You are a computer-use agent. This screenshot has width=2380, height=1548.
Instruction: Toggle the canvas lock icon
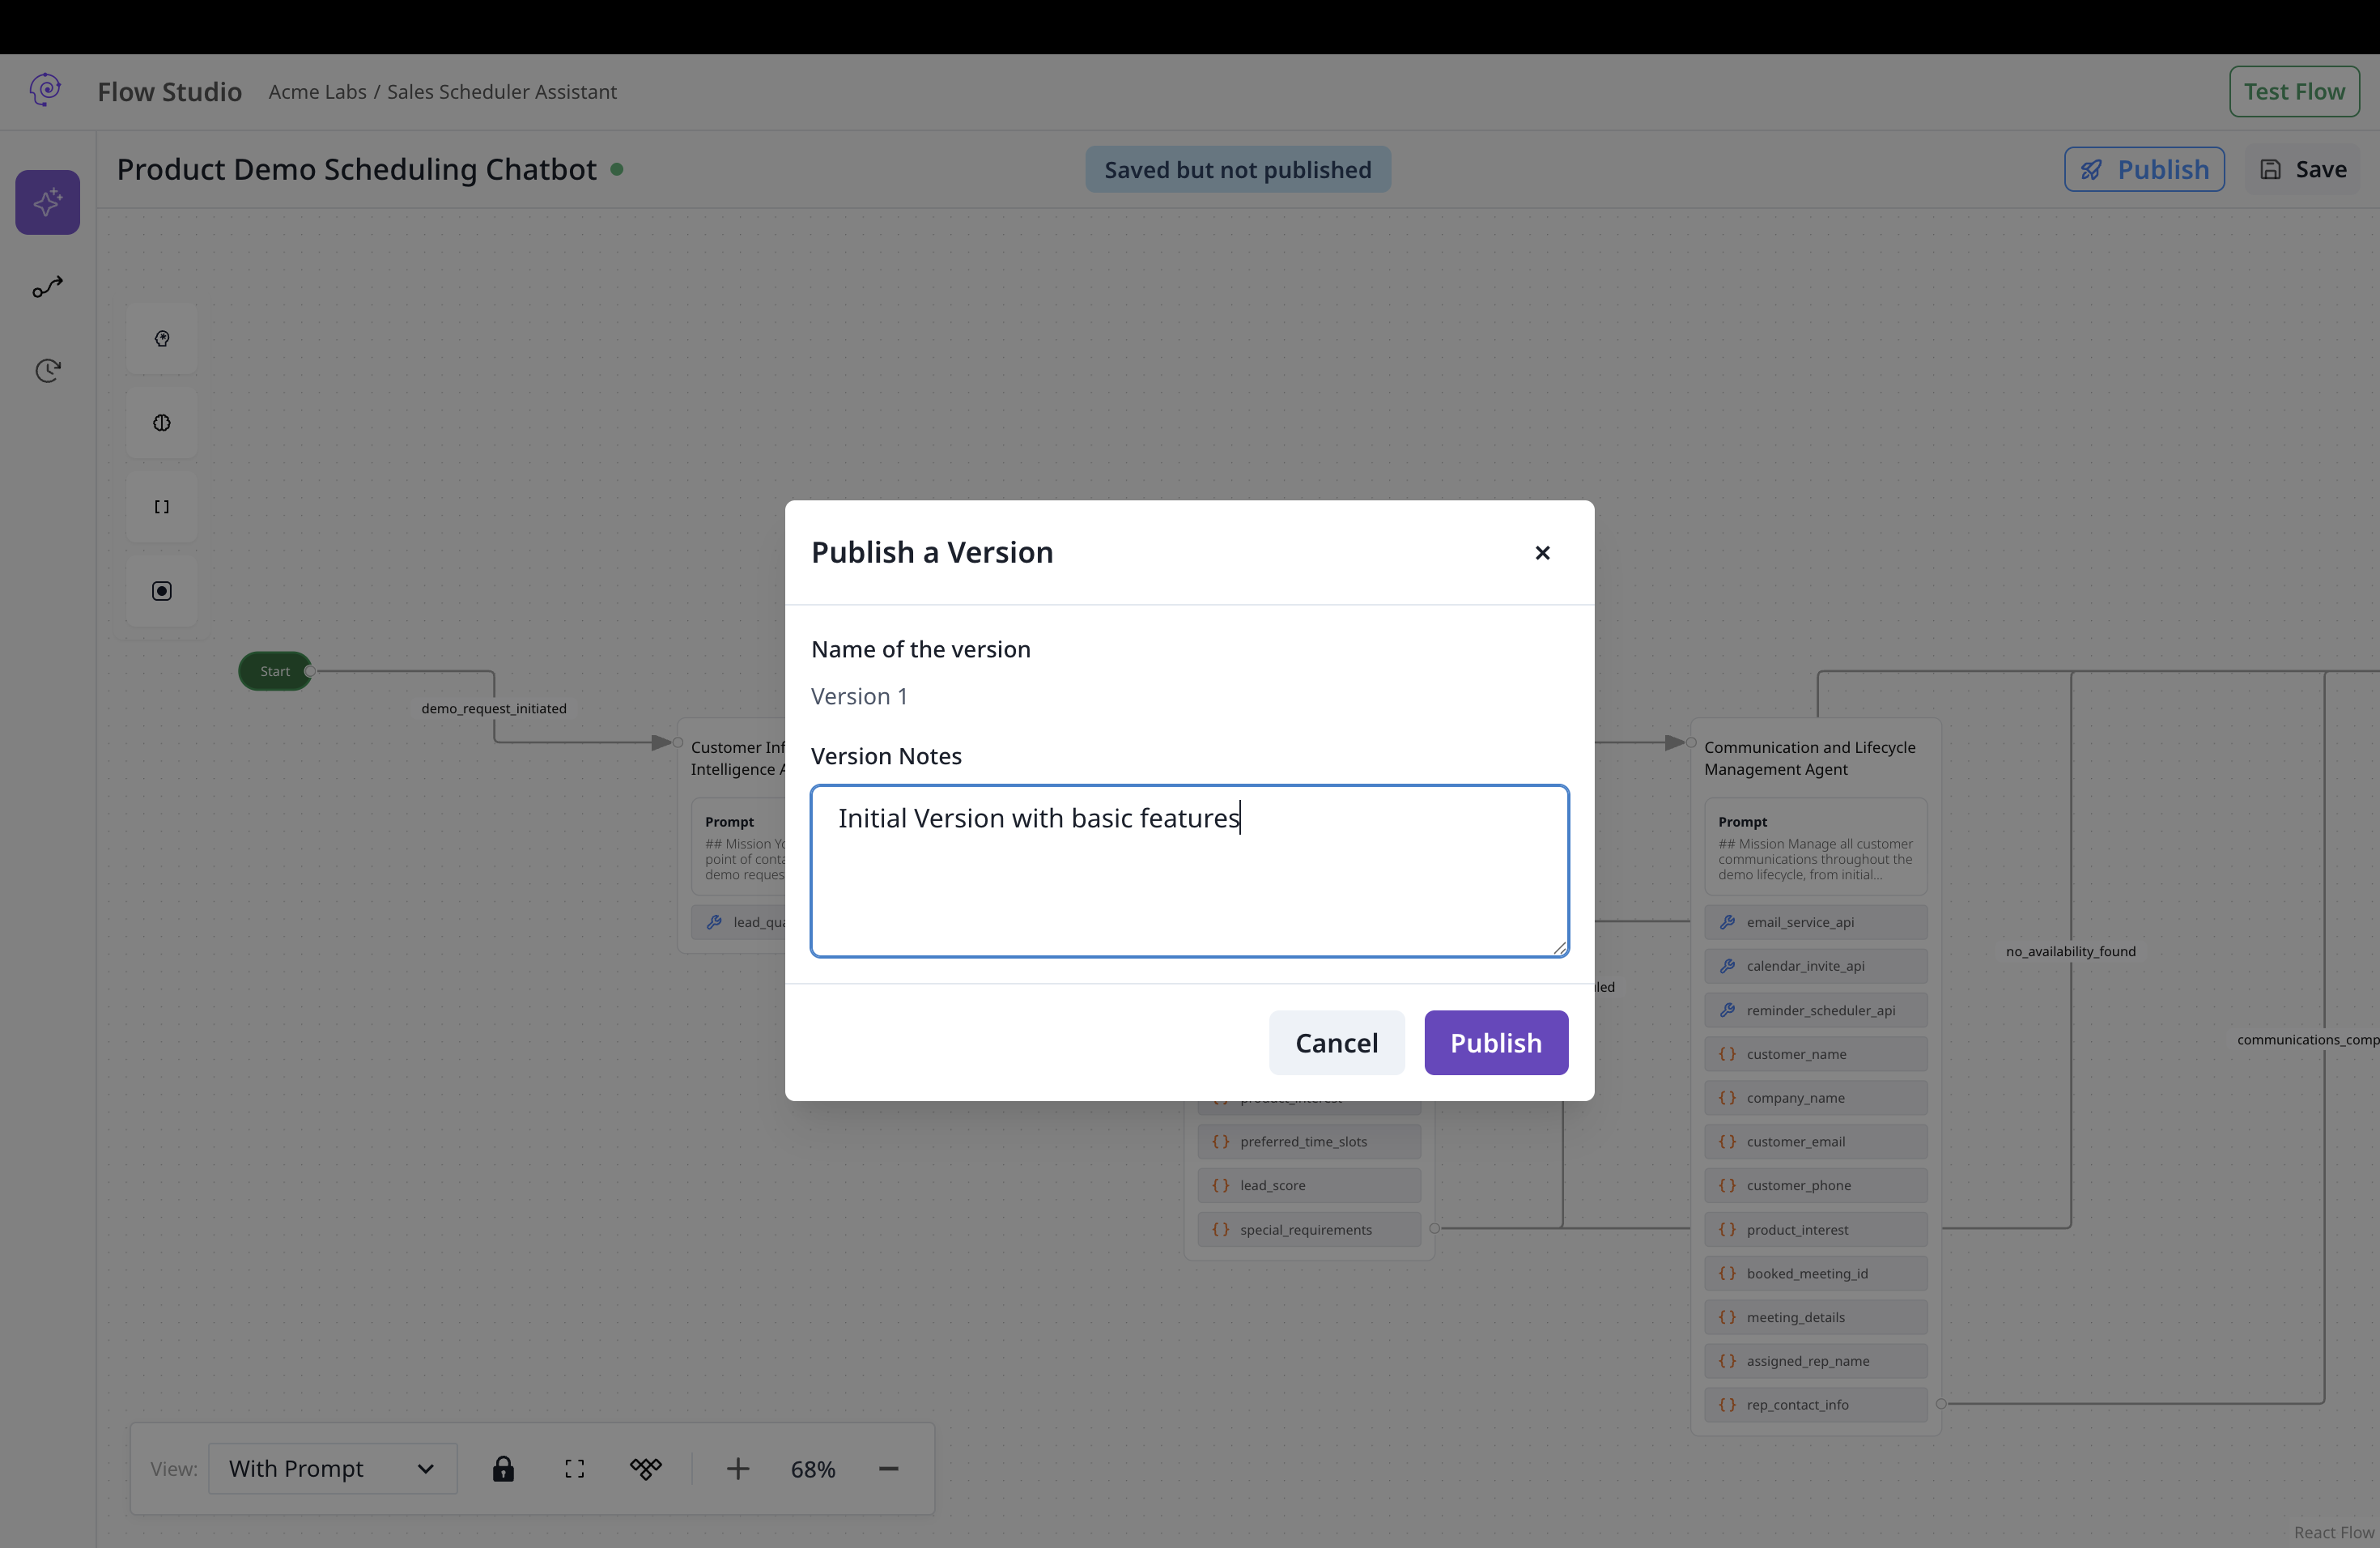[x=503, y=1468]
